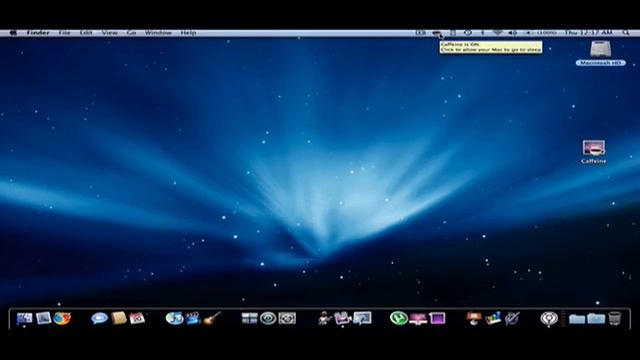This screenshot has height=360, width=640.
Task: Open the round eye icon in Dock
Action: pyautogui.click(x=268, y=318)
